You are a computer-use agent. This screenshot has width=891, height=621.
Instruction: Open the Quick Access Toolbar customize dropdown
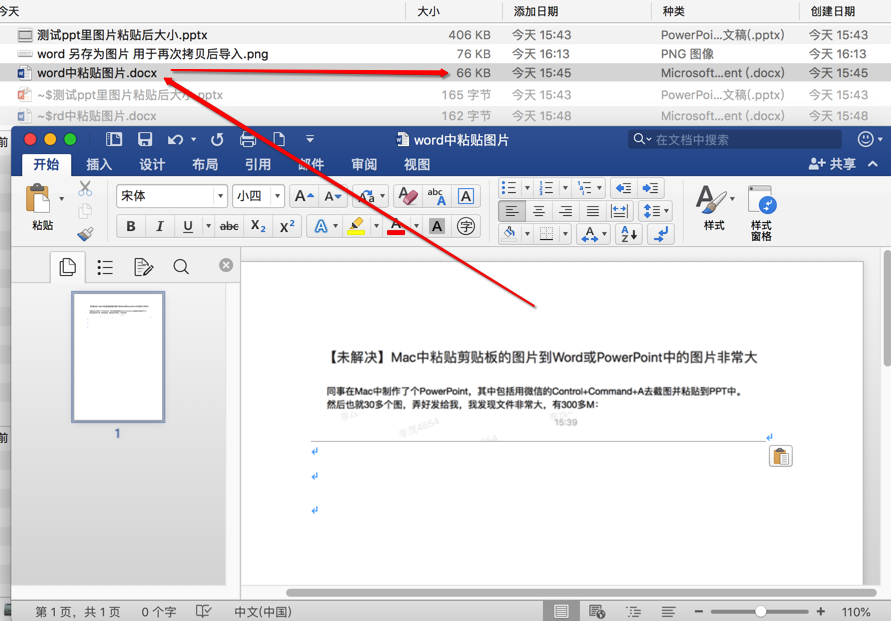pyautogui.click(x=310, y=139)
